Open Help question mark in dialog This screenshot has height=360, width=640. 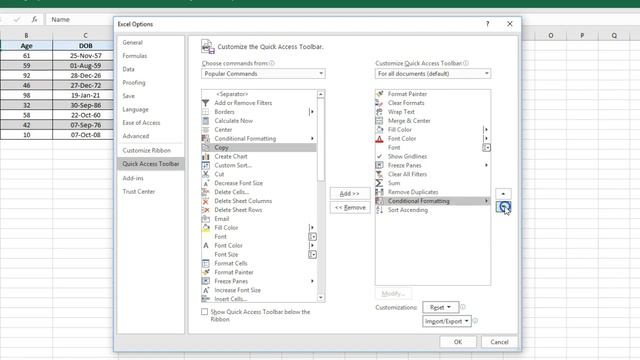(x=487, y=24)
